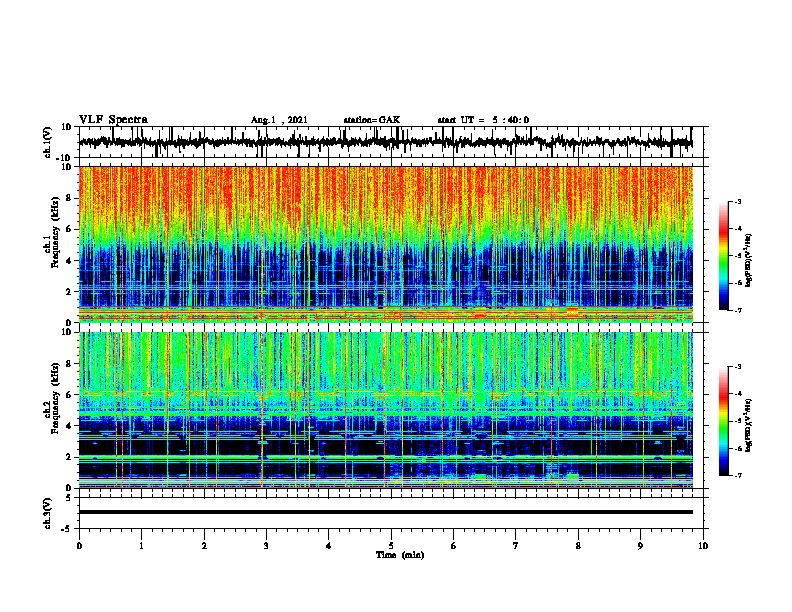Click the "-7" label on ch.2 color bar
Image resolution: width=792 pixels, height=612 pixels.
point(737,475)
